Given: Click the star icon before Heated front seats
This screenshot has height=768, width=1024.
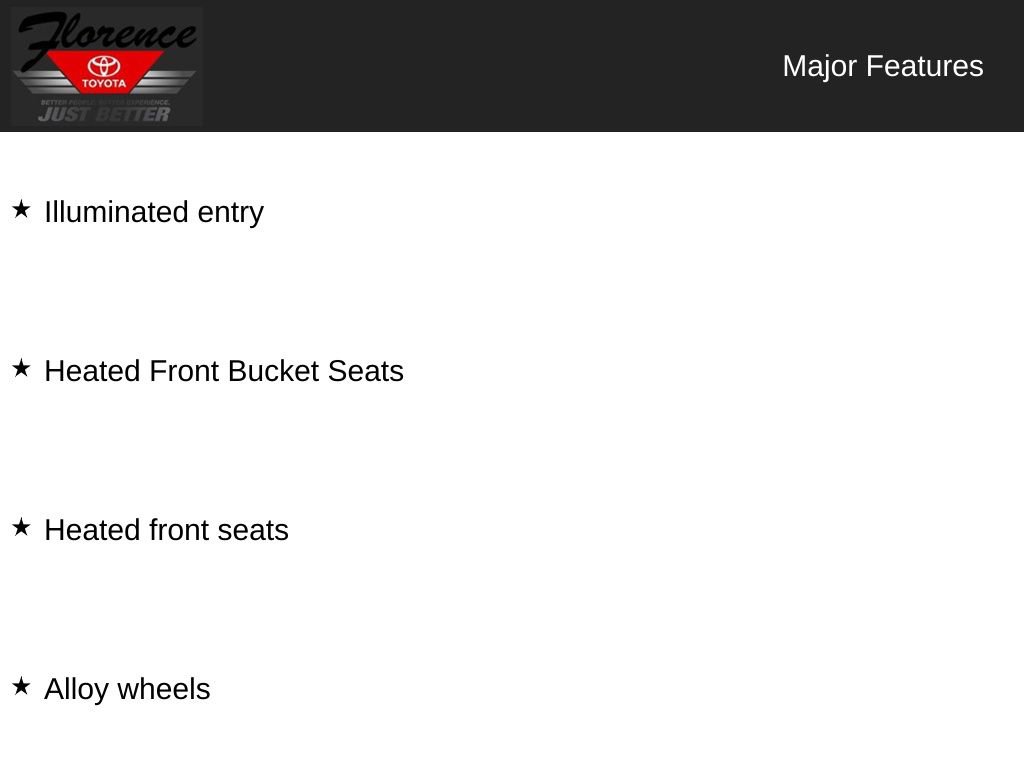Looking at the screenshot, I should (x=21, y=527).
